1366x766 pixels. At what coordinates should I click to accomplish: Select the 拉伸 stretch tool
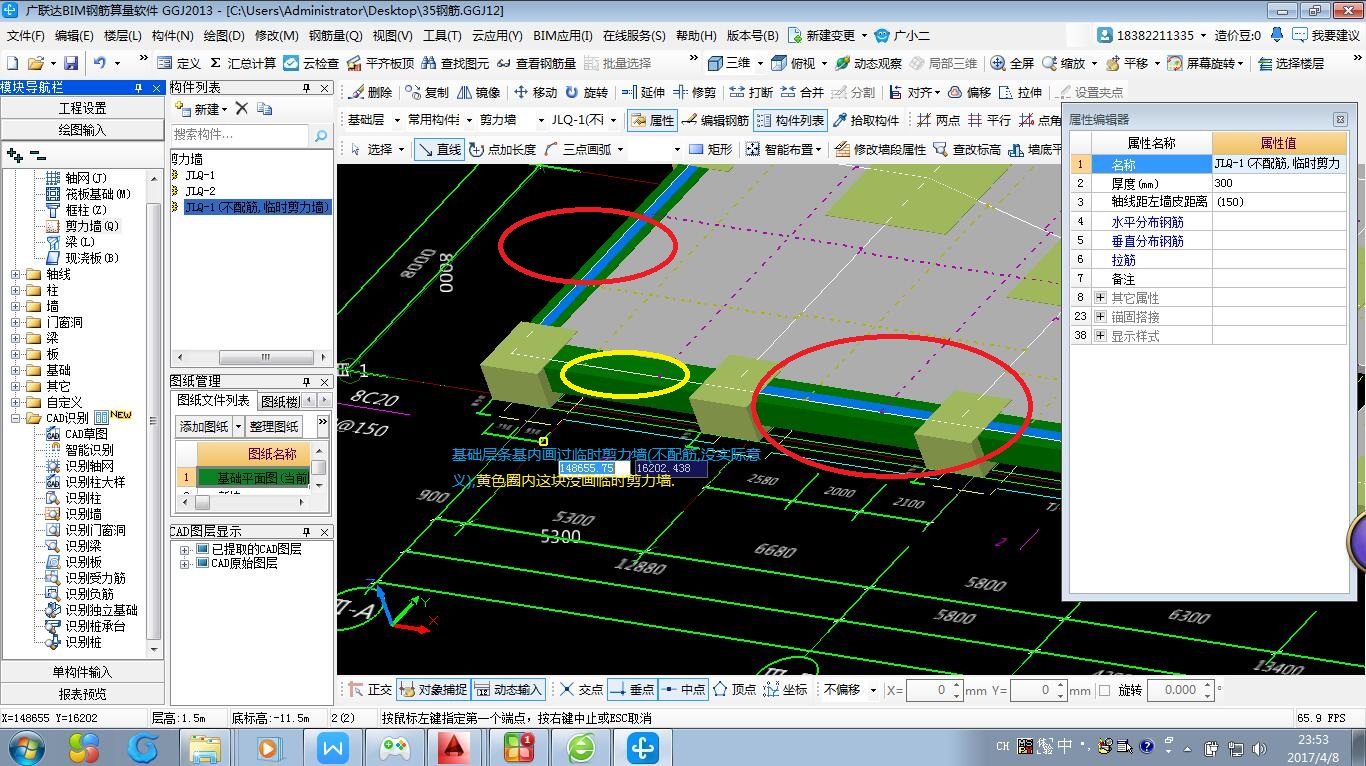click(1020, 92)
